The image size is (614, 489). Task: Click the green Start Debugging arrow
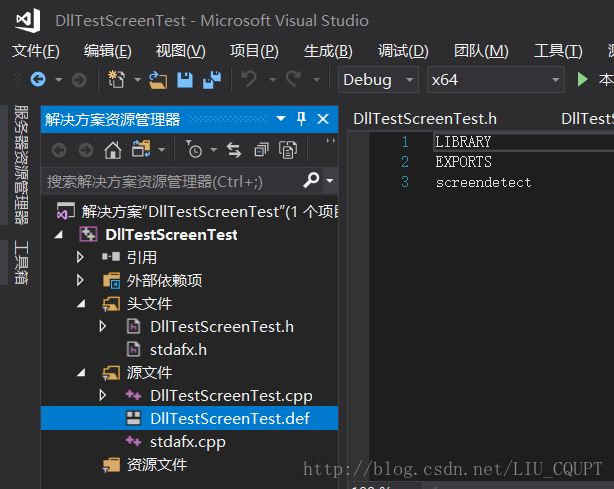point(582,79)
